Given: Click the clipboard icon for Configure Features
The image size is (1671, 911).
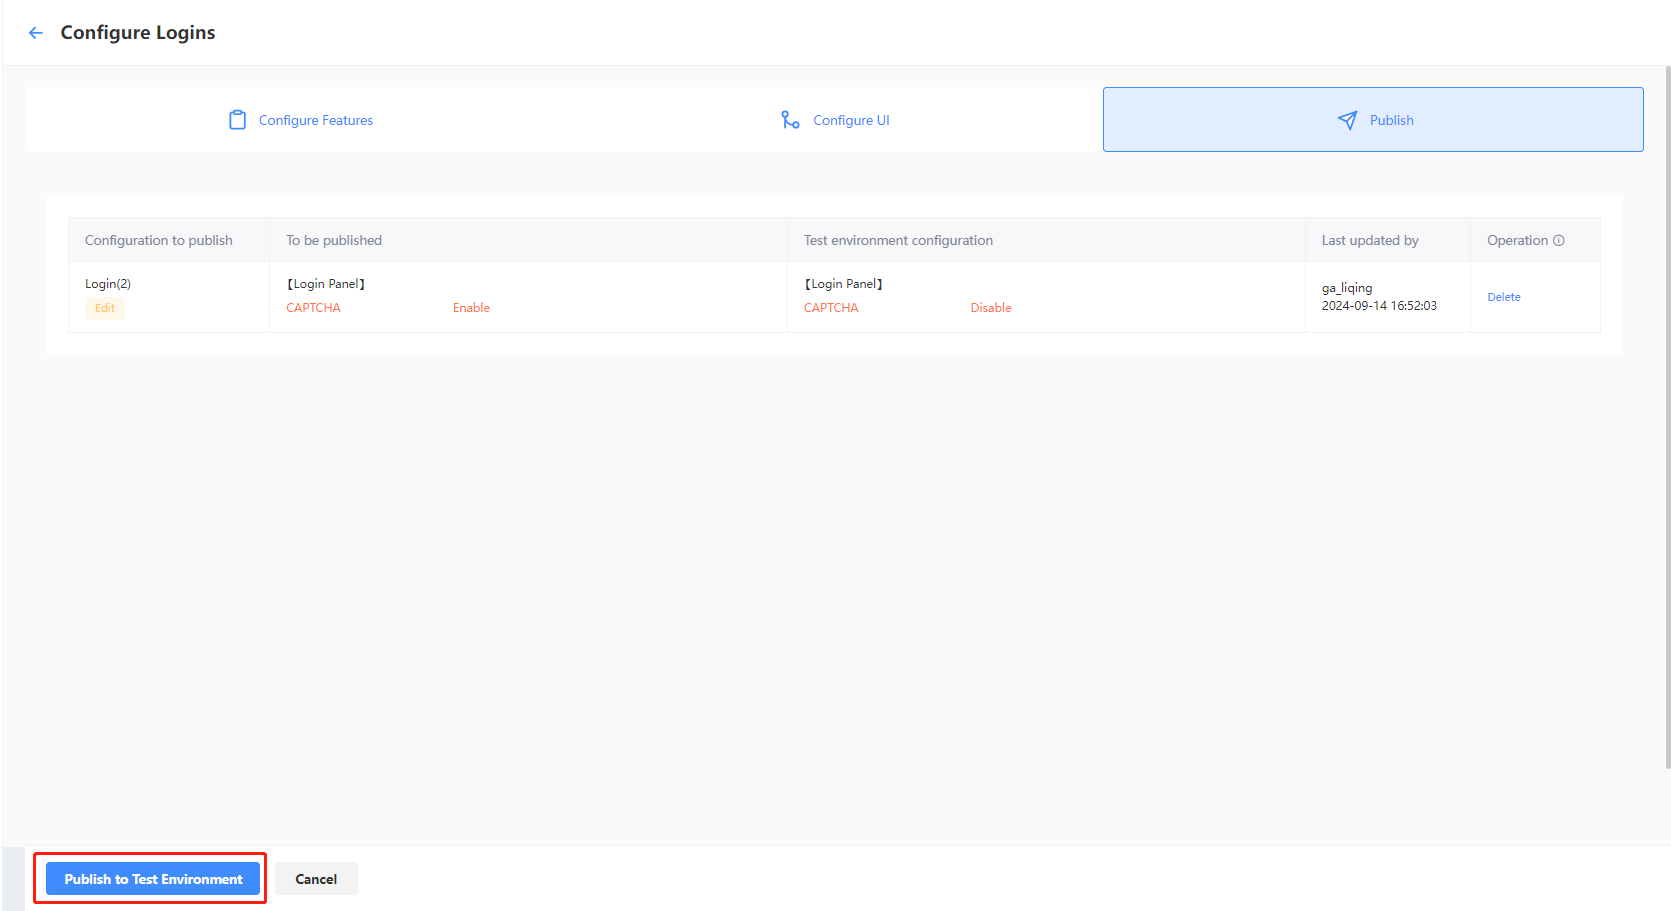Looking at the screenshot, I should pos(237,120).
